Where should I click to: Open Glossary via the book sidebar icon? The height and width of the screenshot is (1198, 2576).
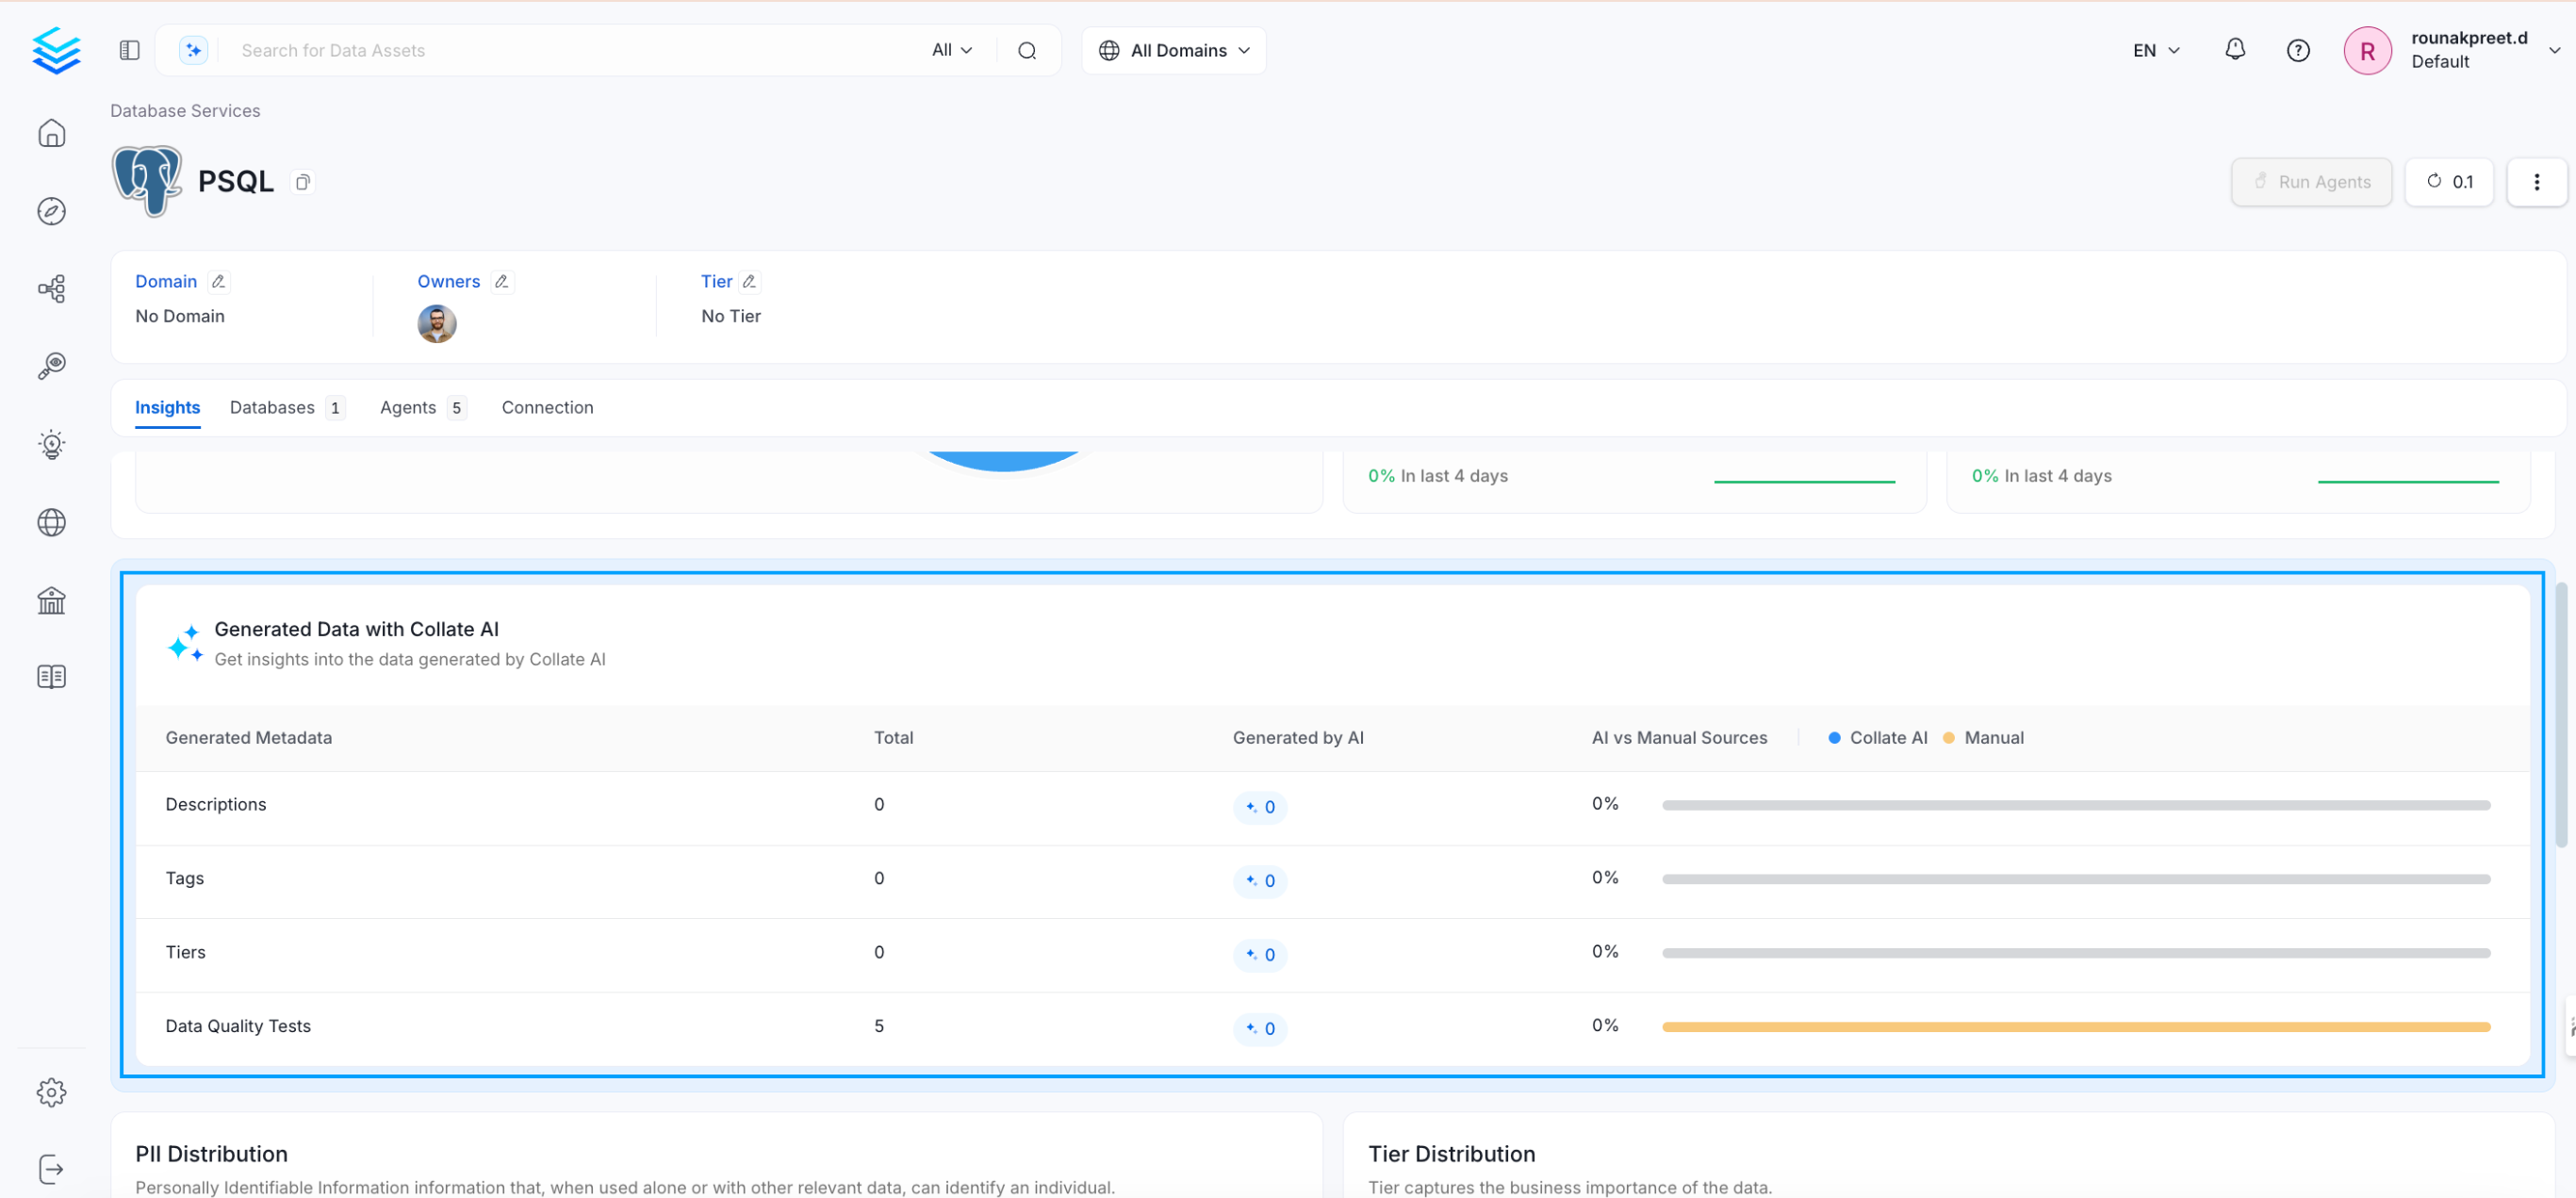point(51,676)
